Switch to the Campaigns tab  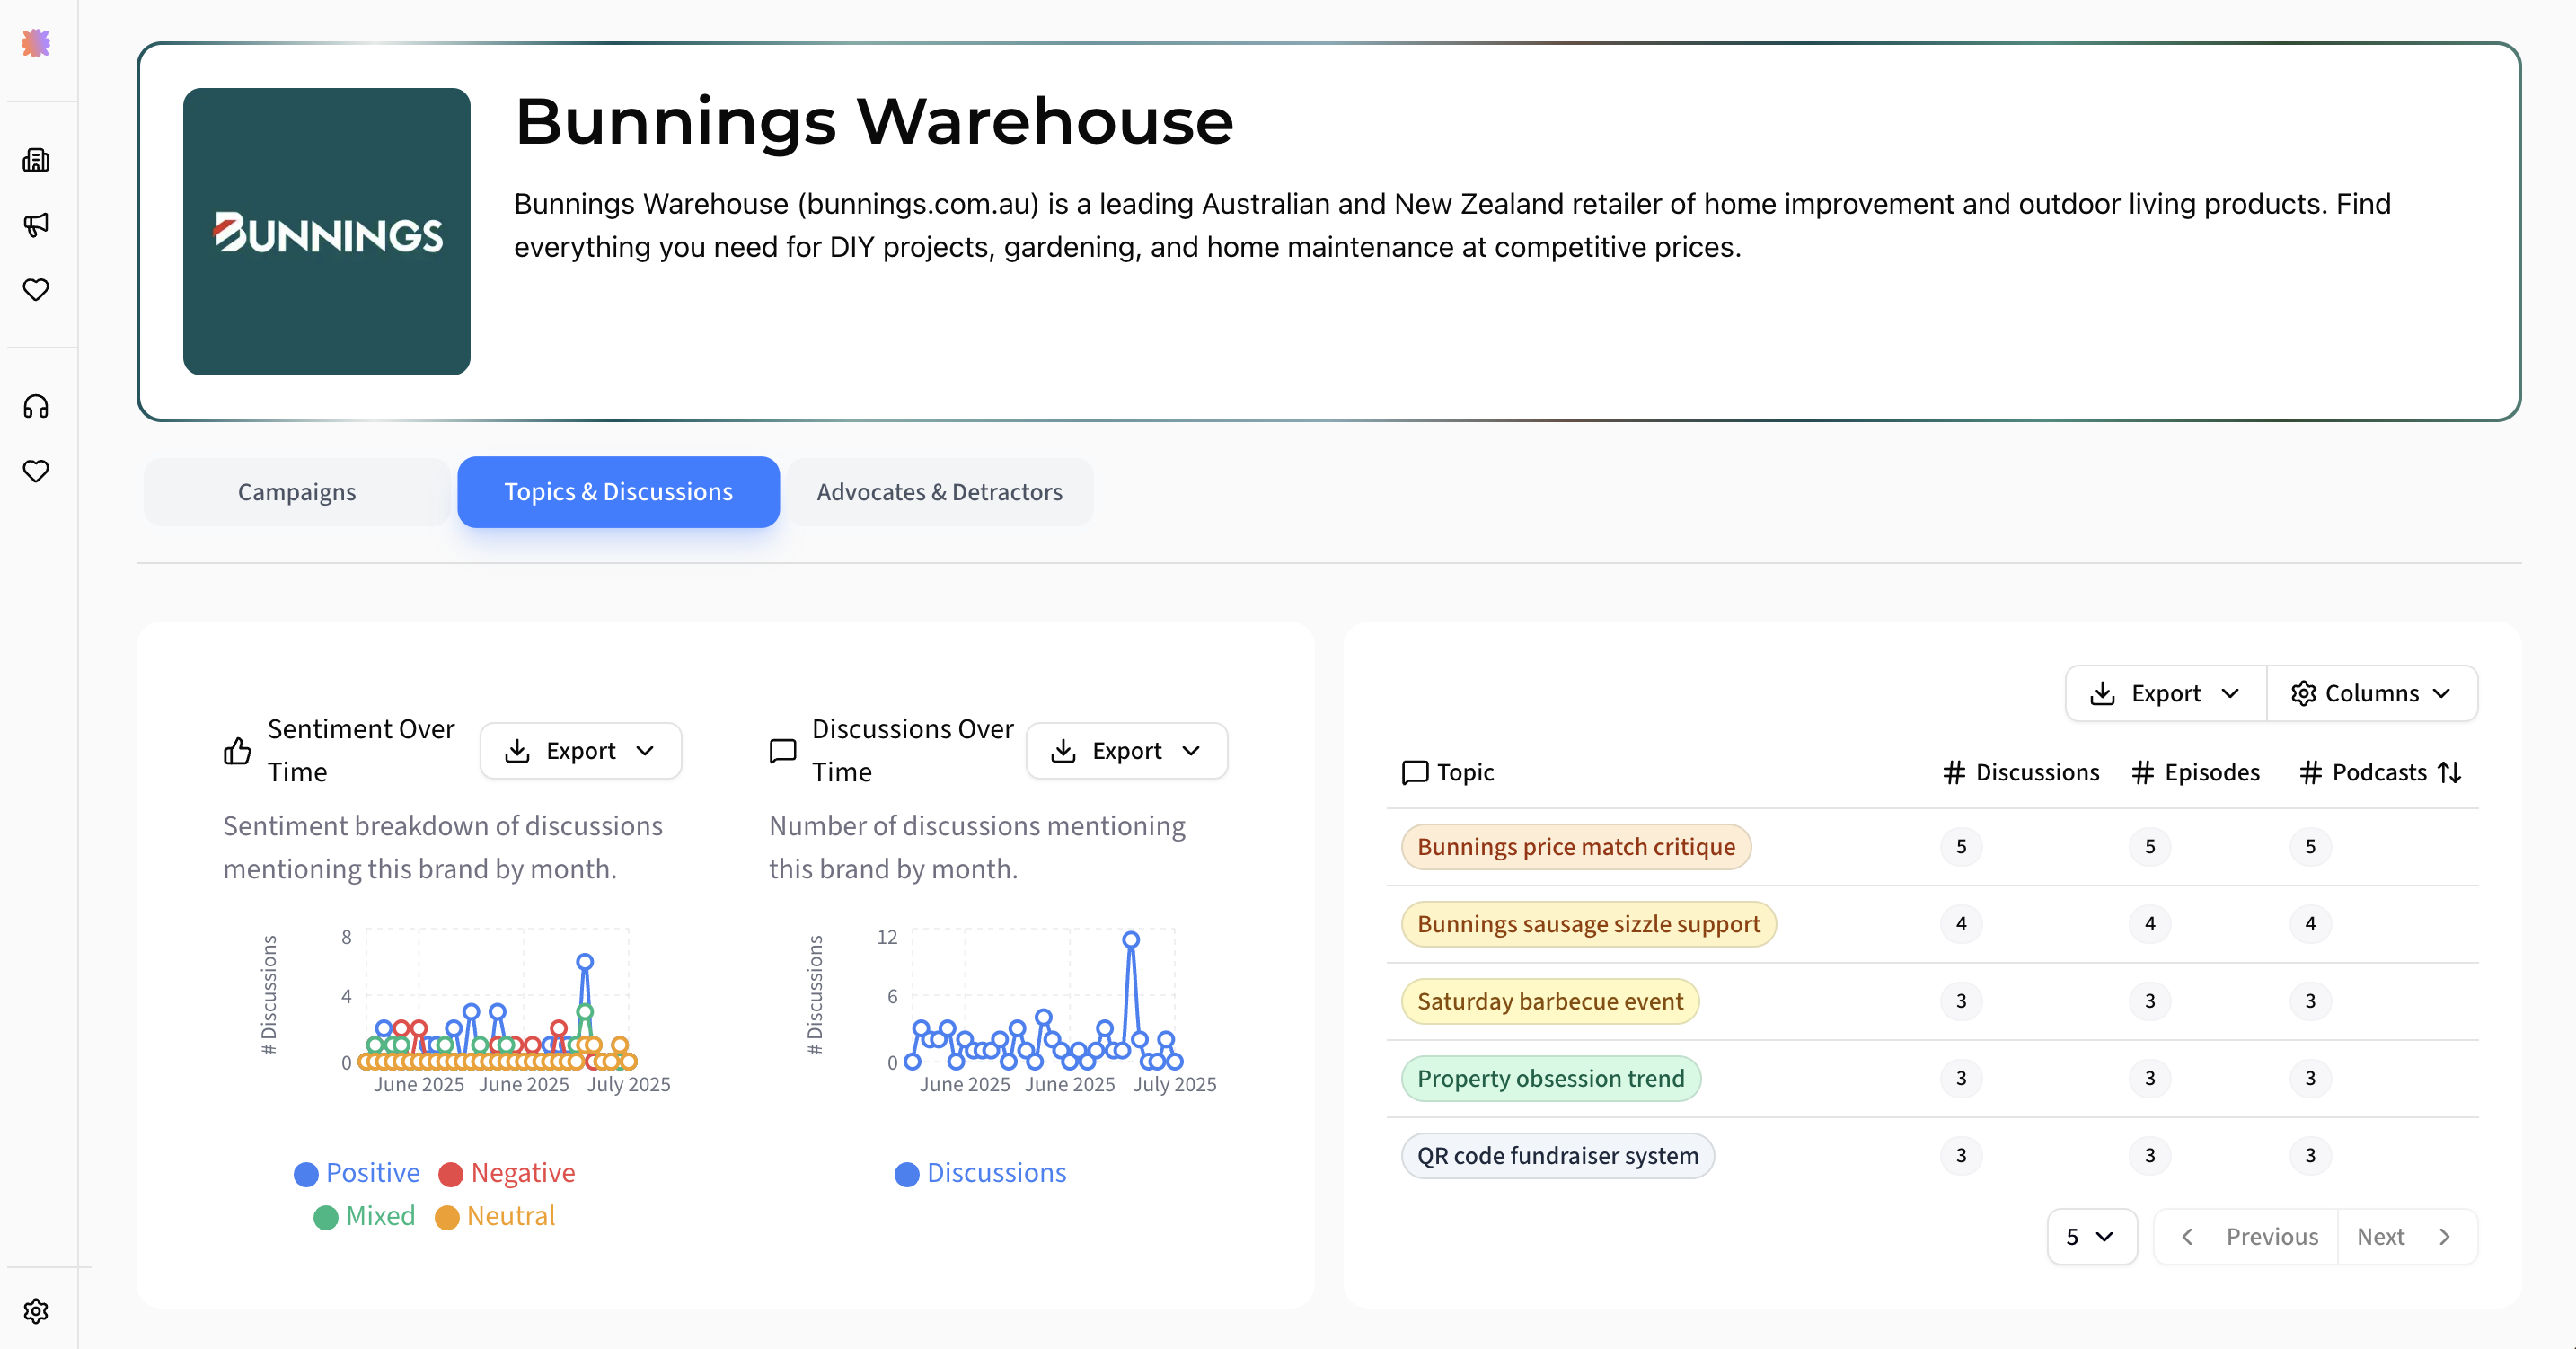pos(296,492)
